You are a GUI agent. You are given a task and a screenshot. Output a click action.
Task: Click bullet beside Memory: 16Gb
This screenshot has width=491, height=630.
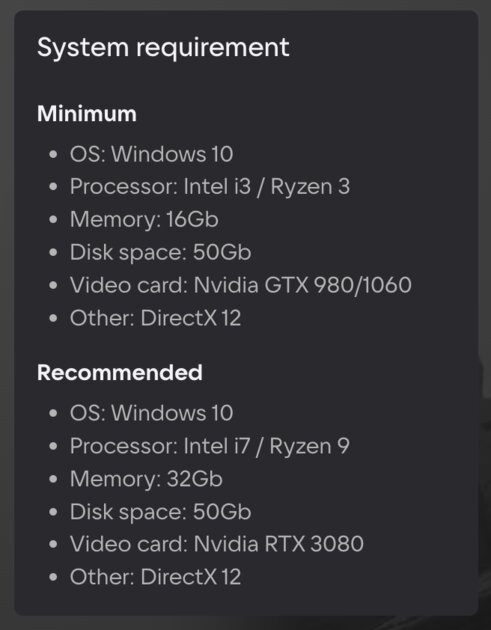point(53,220)
